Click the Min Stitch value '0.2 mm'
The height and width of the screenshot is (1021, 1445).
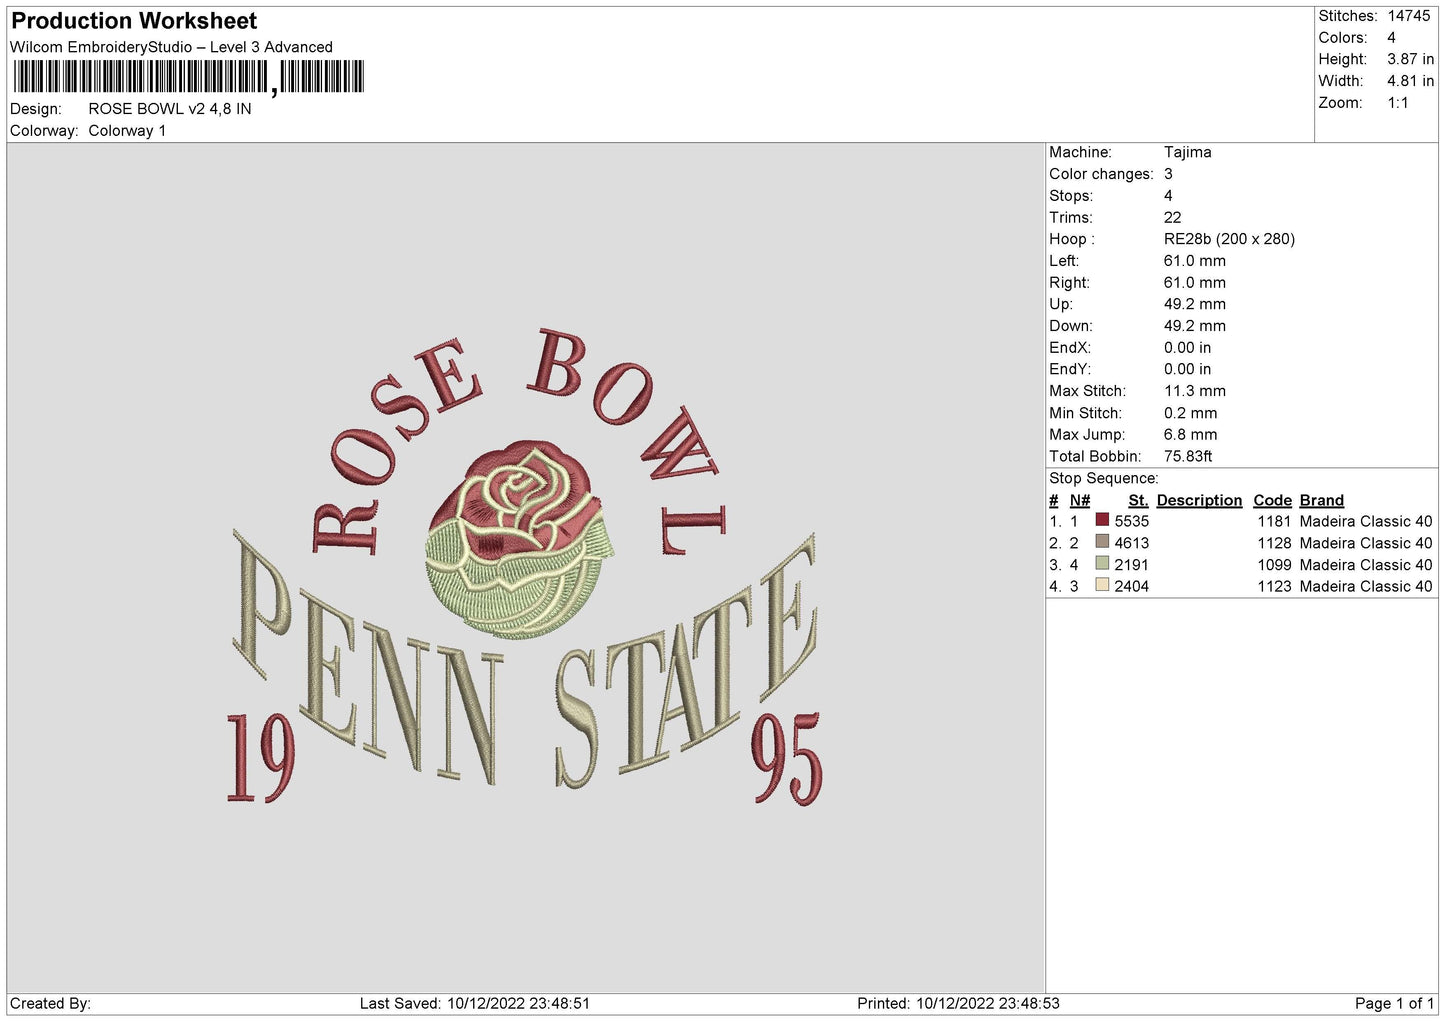(x=1190, y=413)
